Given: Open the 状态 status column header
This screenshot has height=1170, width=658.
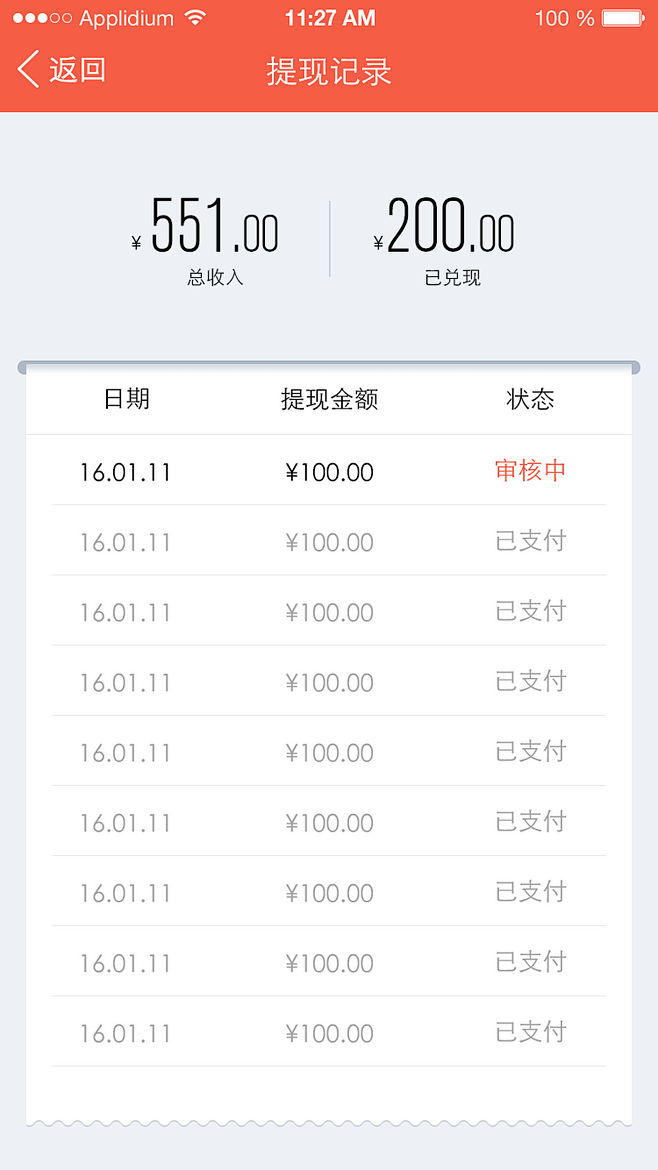Looking at the screenshot, I should (x=530, y=399).
